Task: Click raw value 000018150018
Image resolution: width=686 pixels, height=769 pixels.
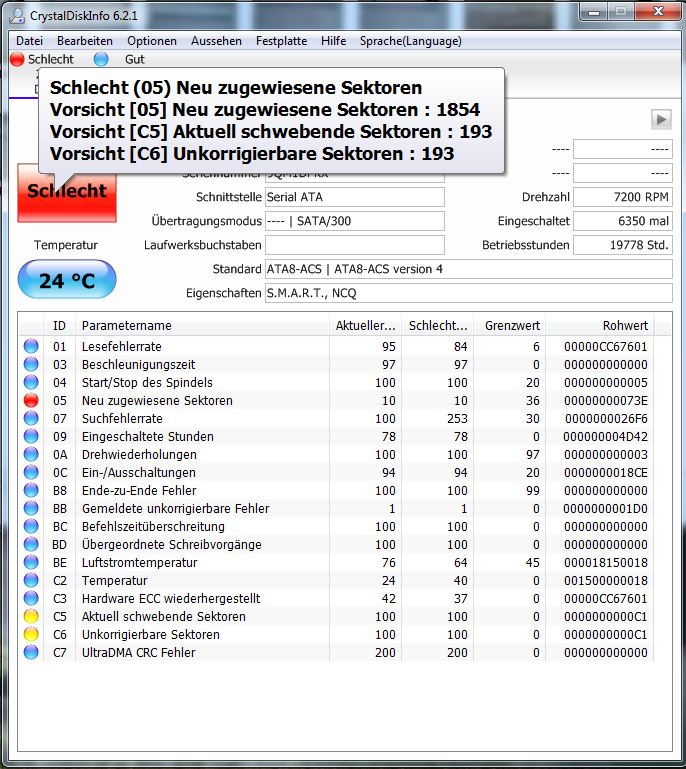Action: [x=606, y=563]
